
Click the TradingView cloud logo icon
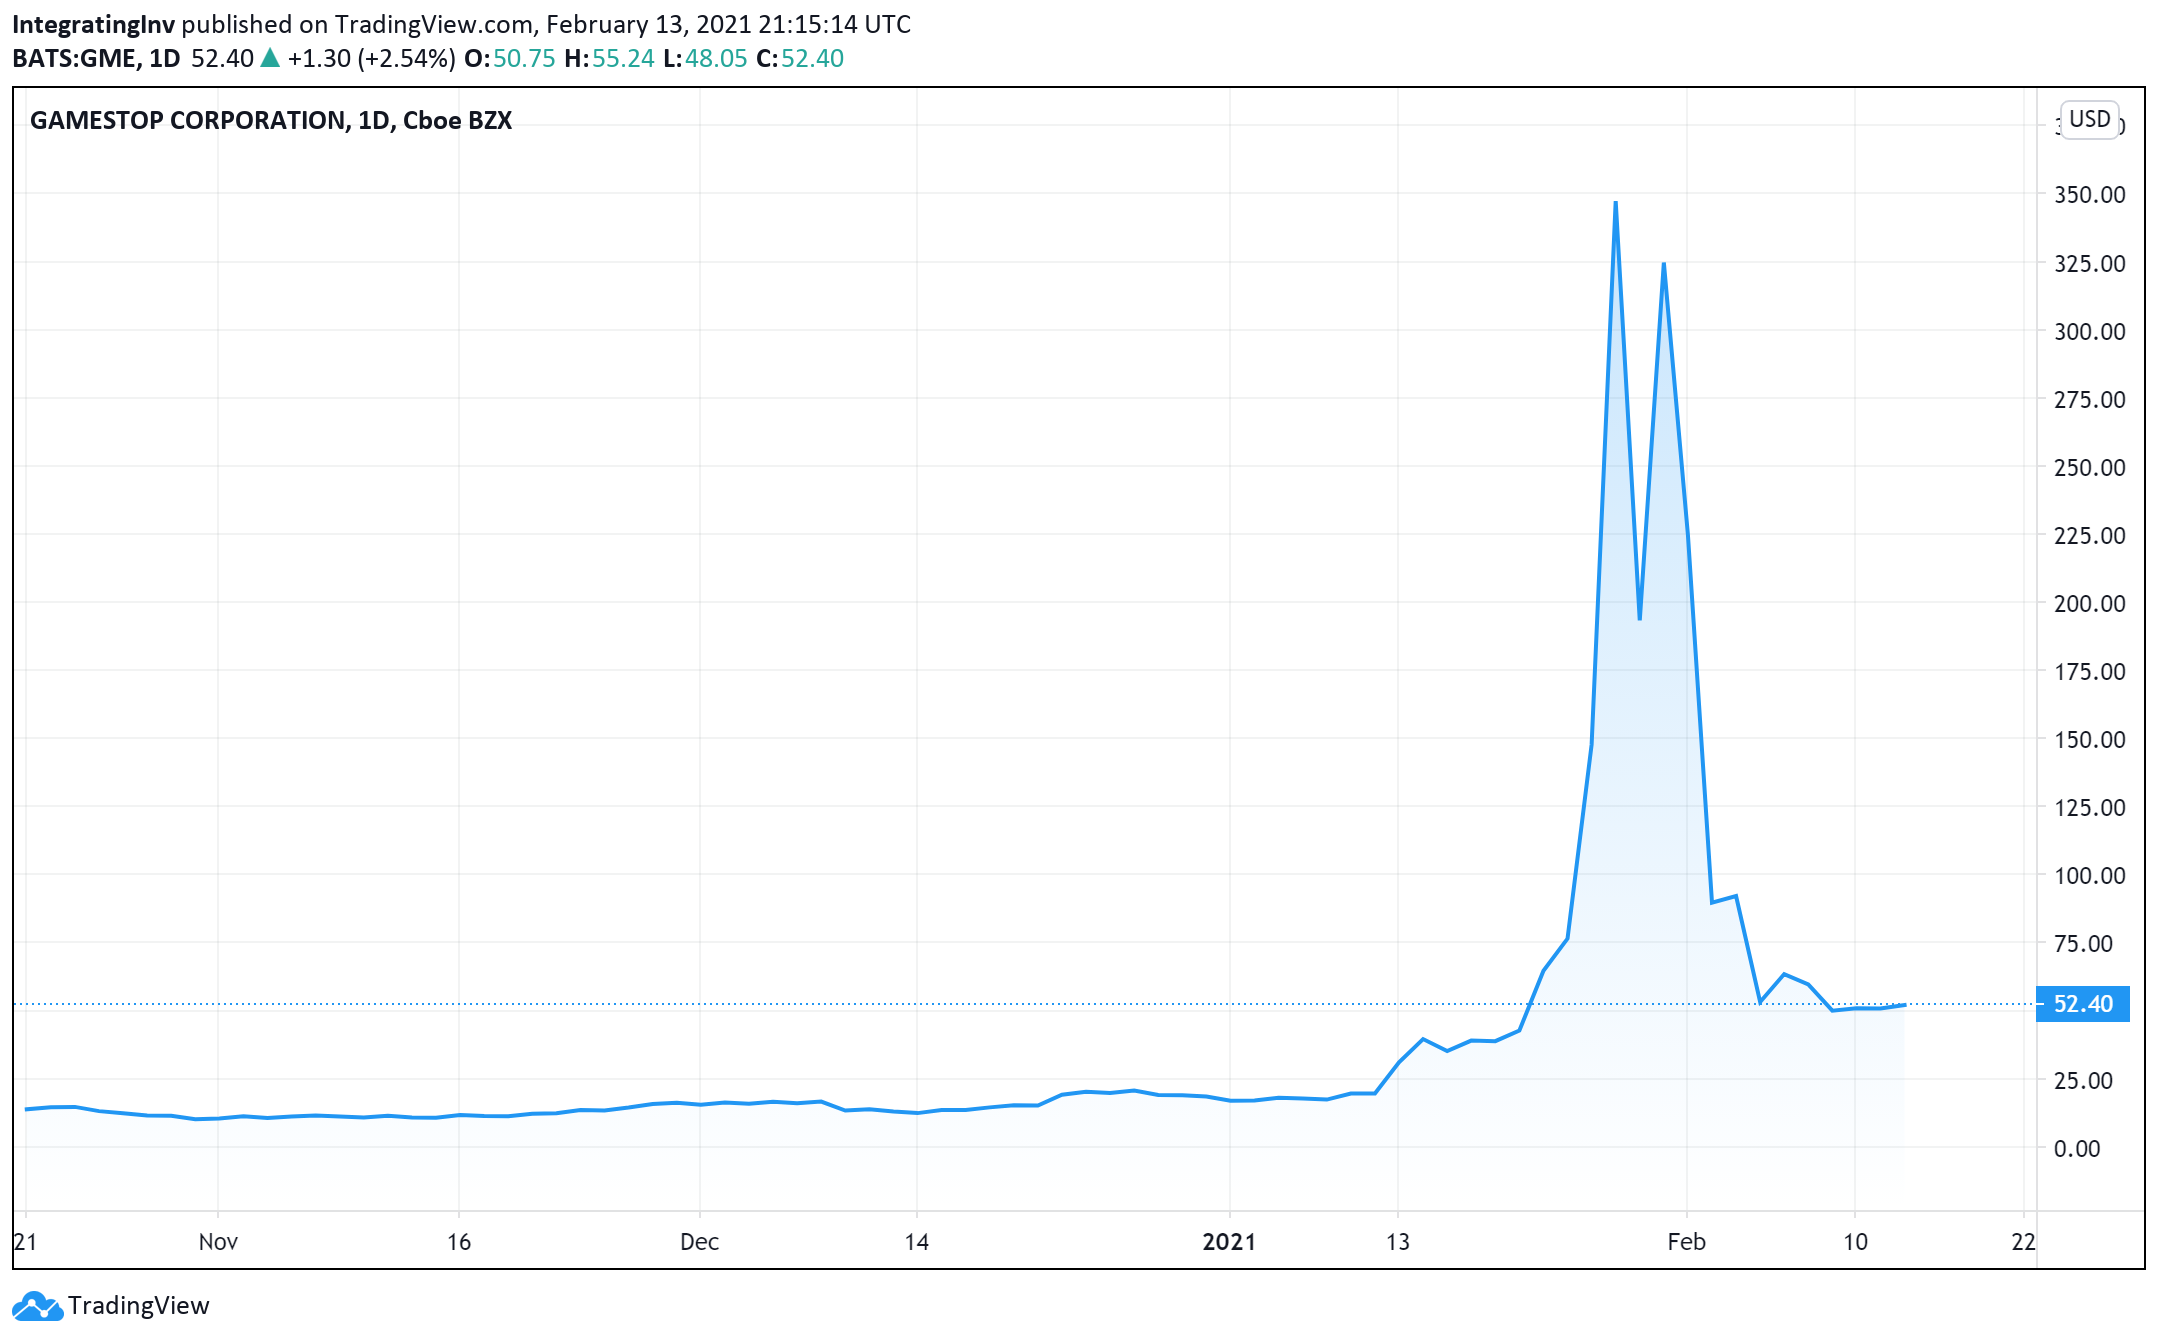[x=37, y=1305]
